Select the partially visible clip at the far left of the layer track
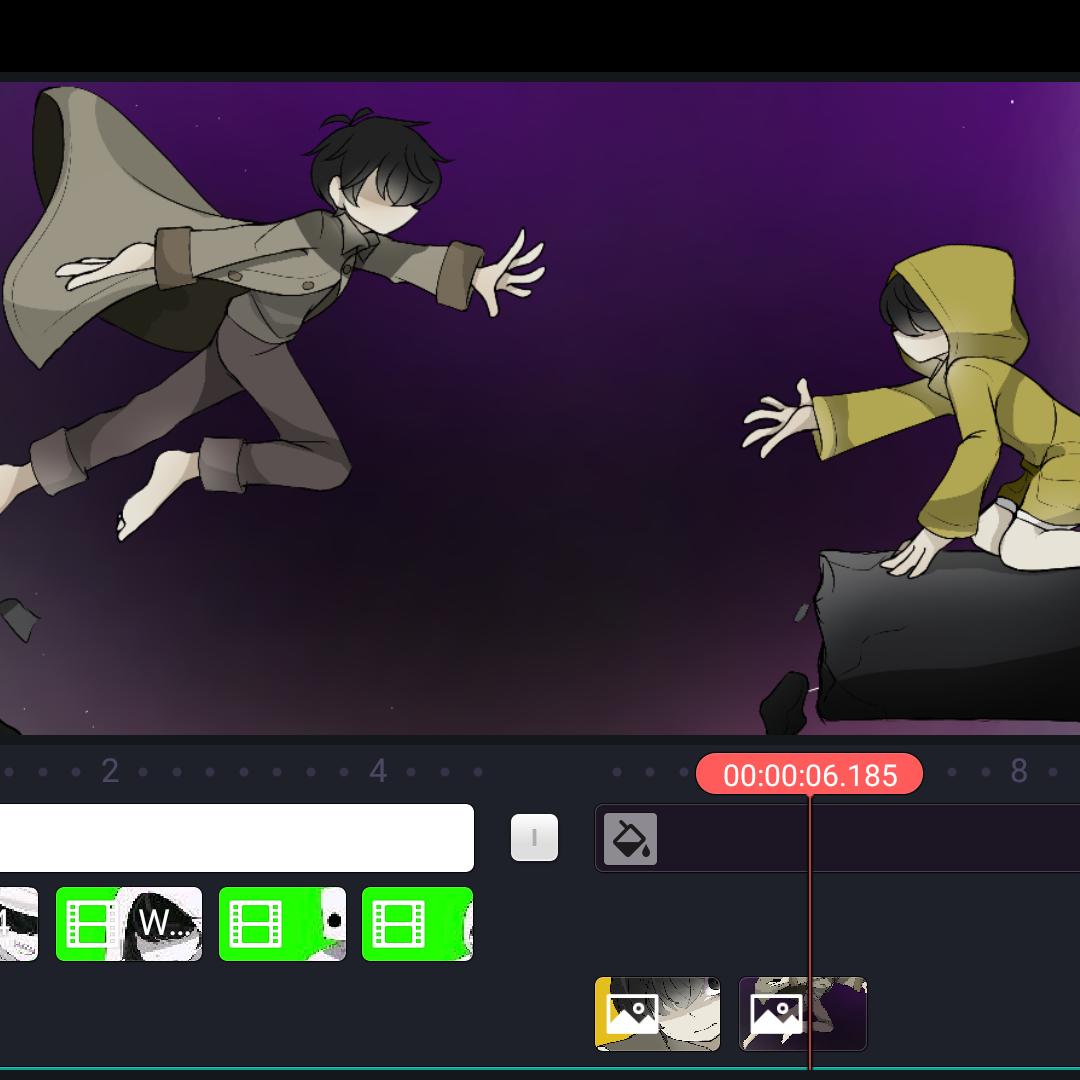This screenshot has width=1080, height=1080. (x=19, y=924)
